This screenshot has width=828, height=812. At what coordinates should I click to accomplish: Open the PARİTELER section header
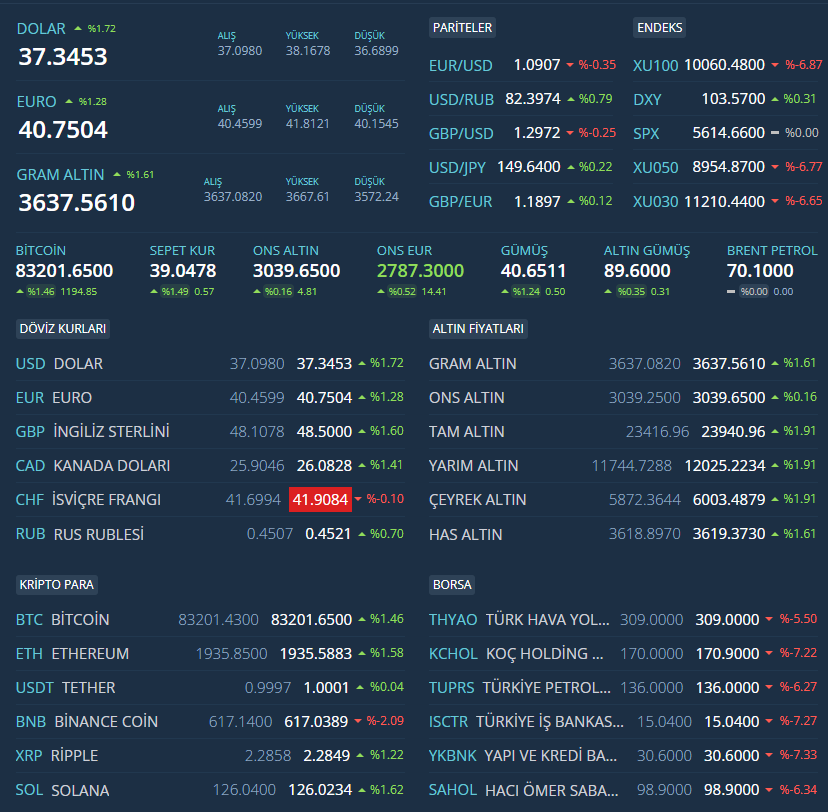tap(462, 28)
